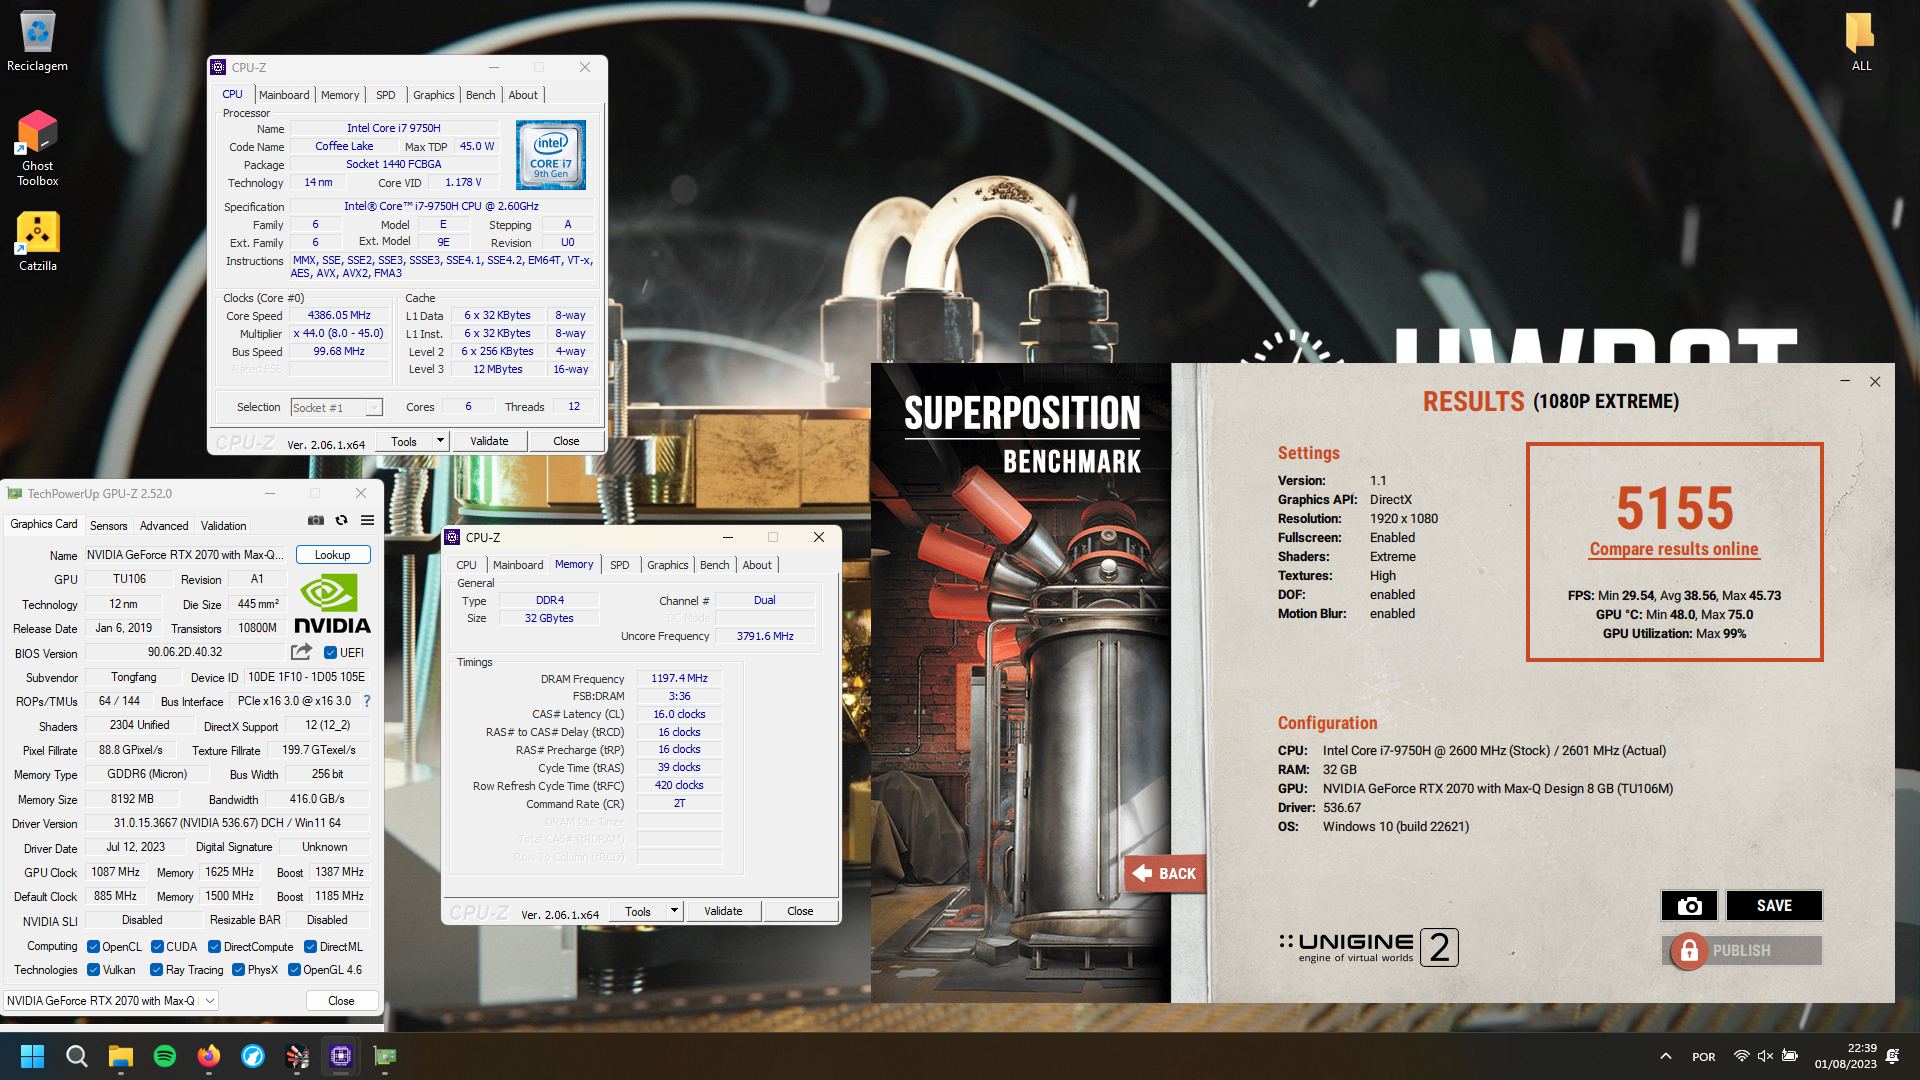
Task: Click Close in the CPU-Z Memory window
Action: 800,911
